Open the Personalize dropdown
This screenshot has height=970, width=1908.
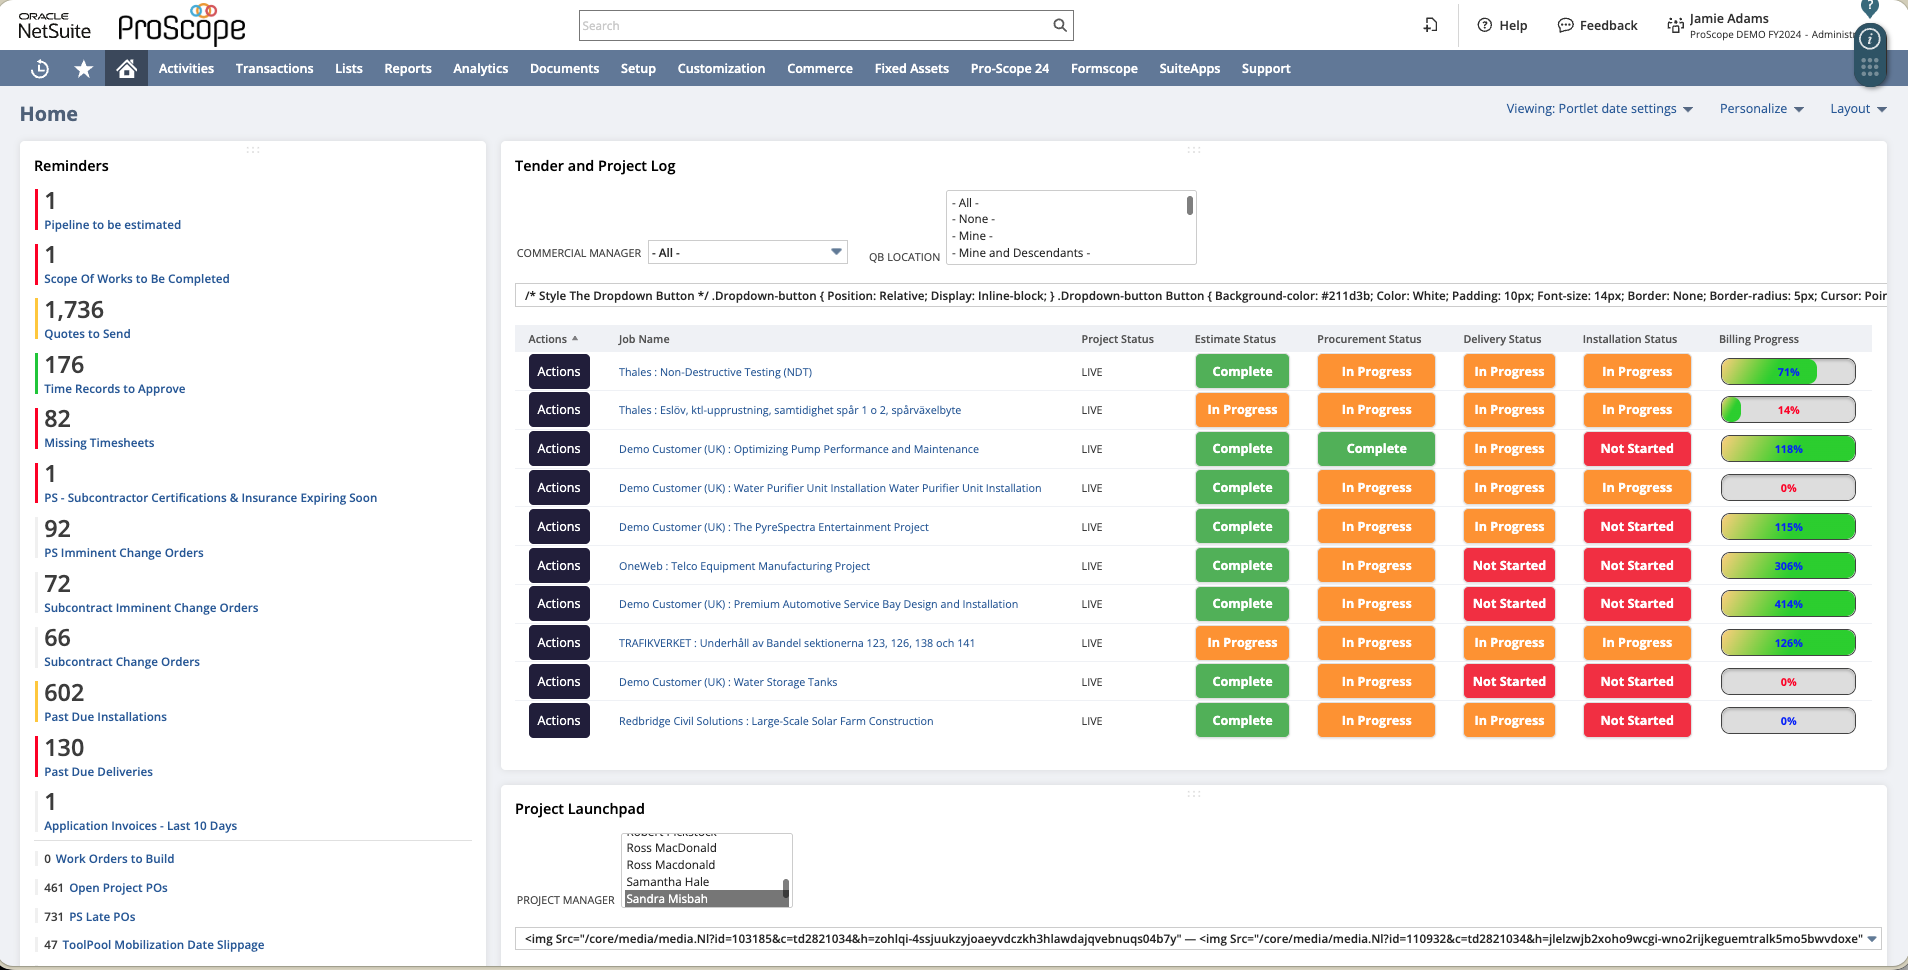(x=1761, y=109)
